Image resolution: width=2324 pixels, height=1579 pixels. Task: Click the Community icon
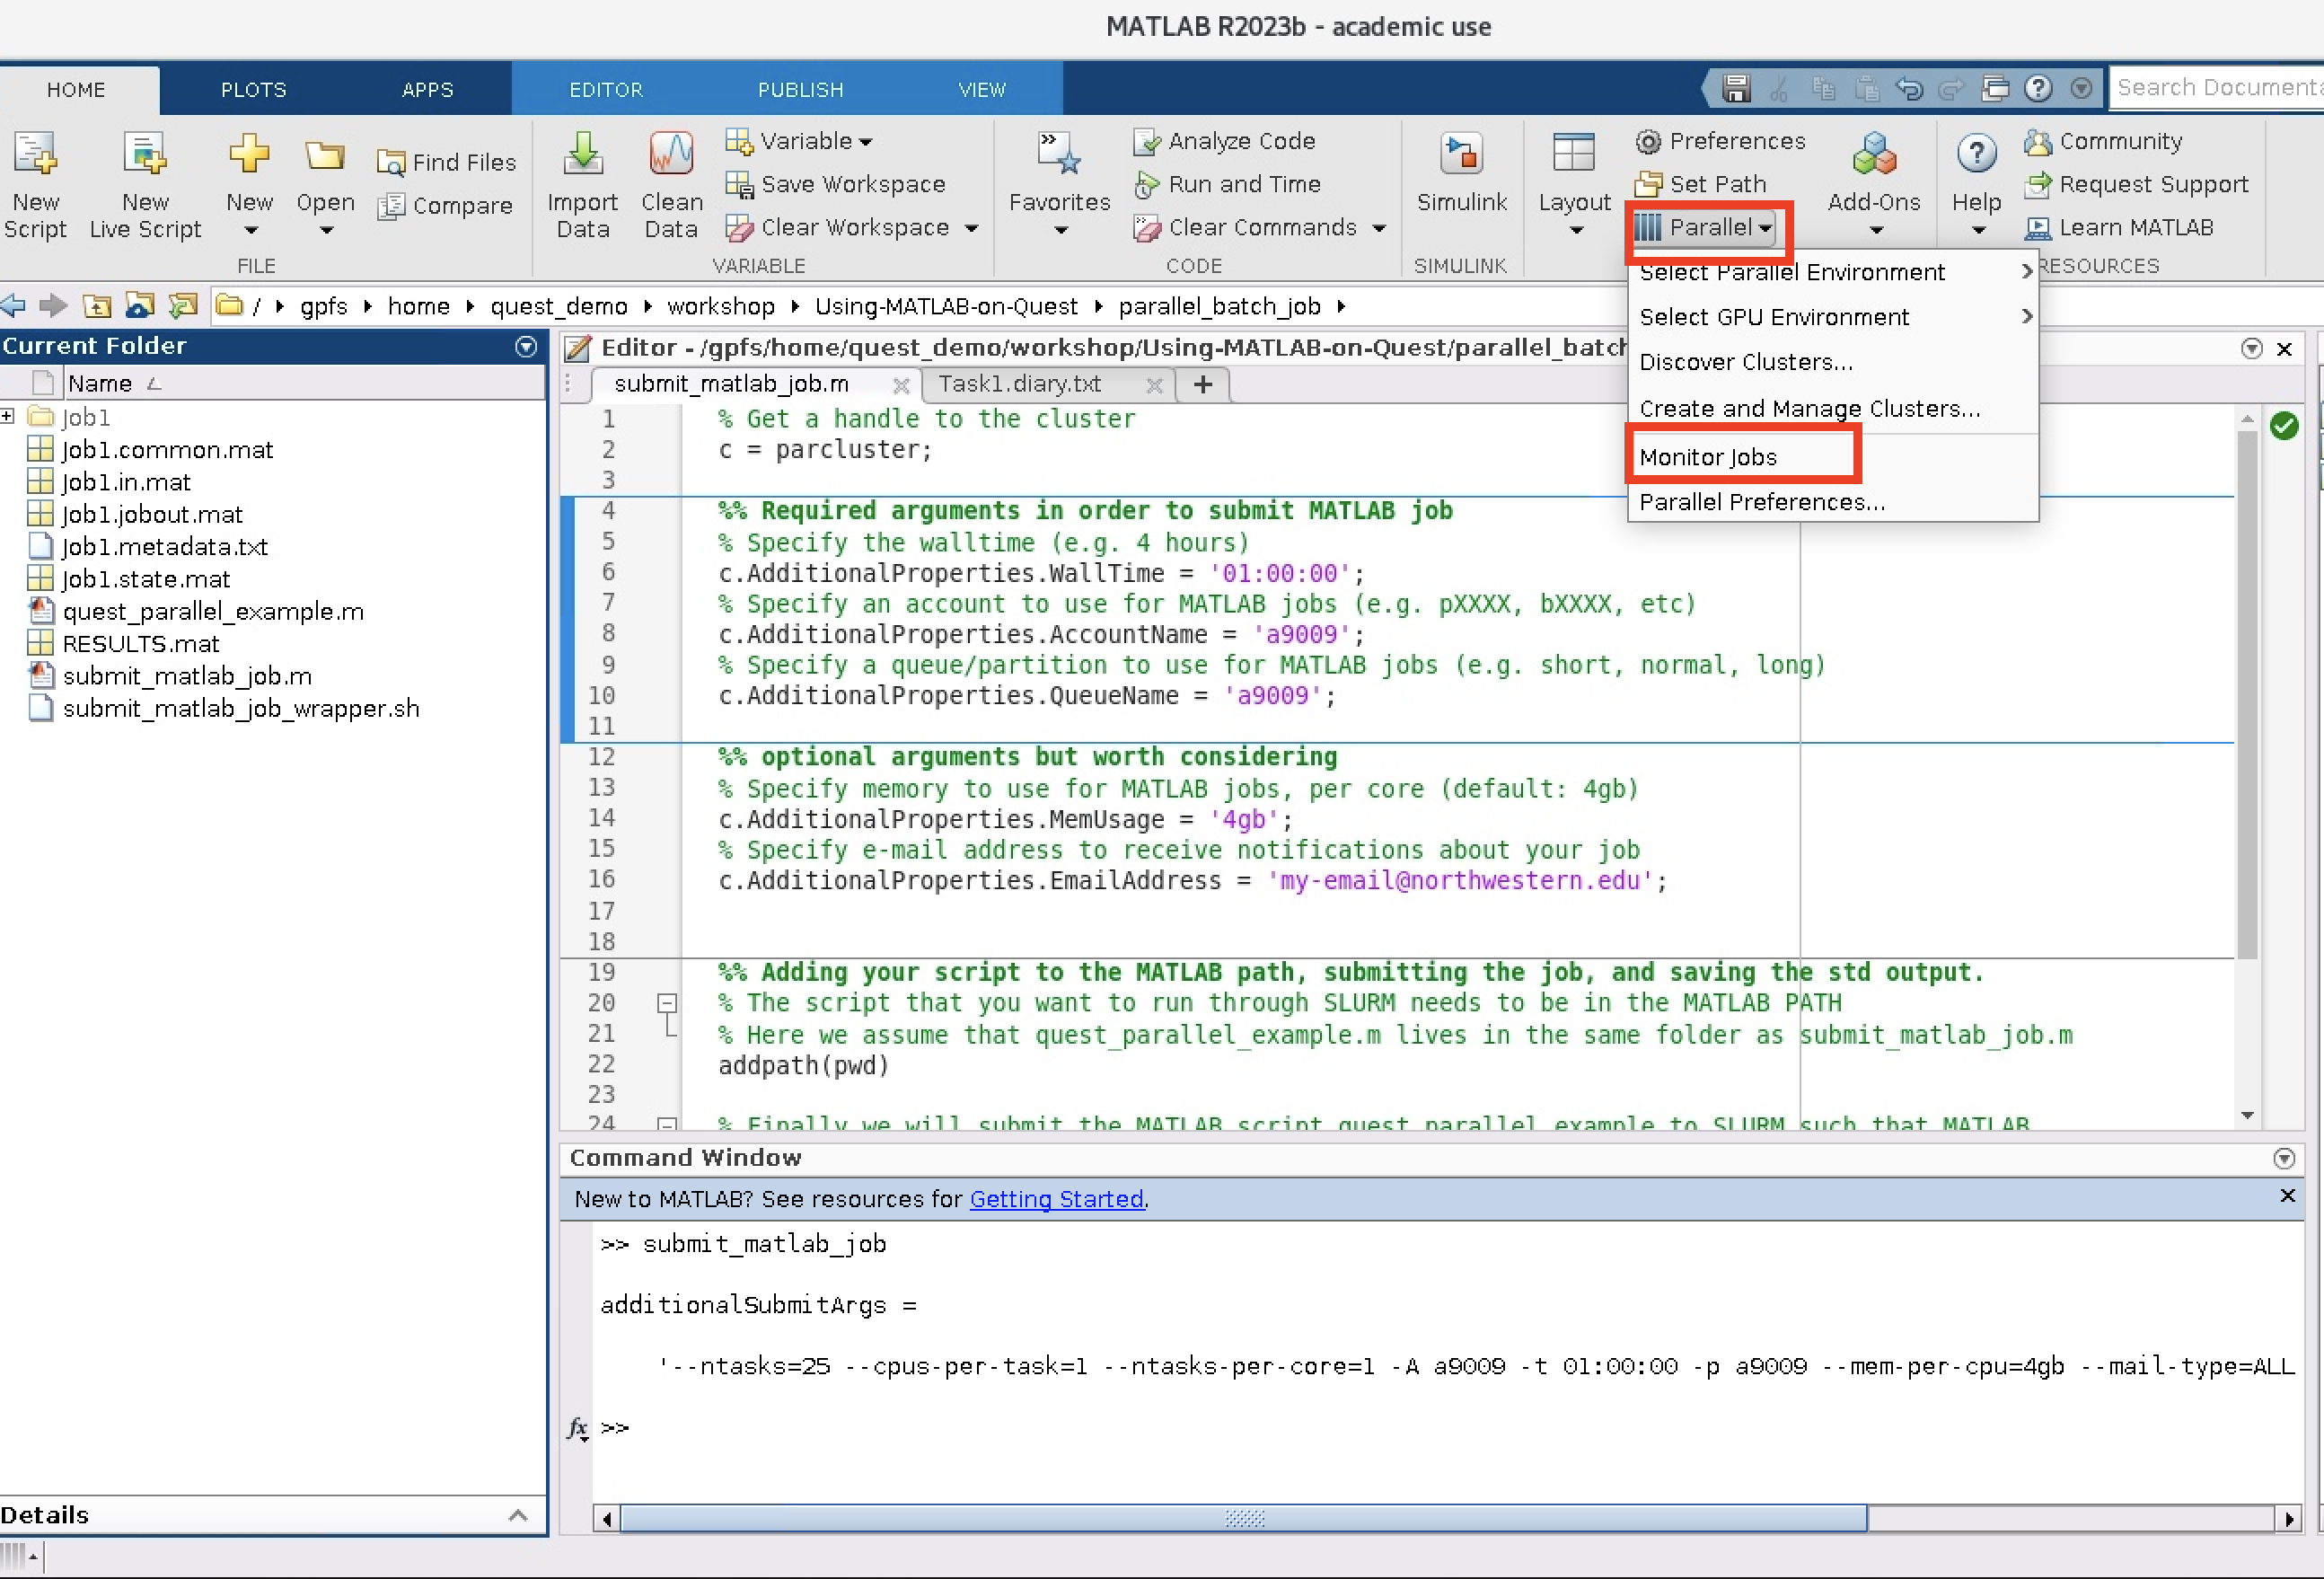pos(2104,141)
